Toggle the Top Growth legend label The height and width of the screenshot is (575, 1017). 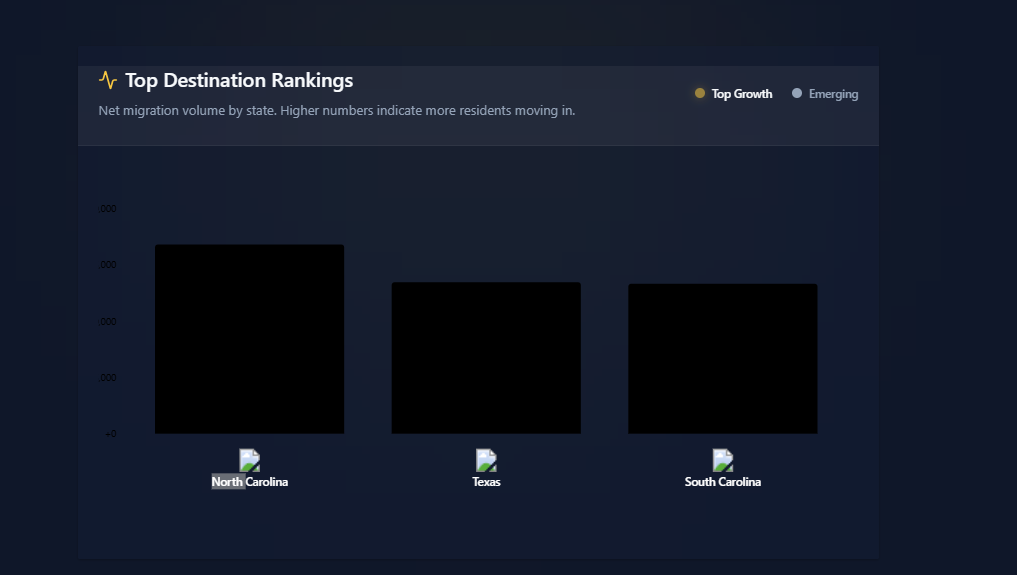[x=742, y=94]
